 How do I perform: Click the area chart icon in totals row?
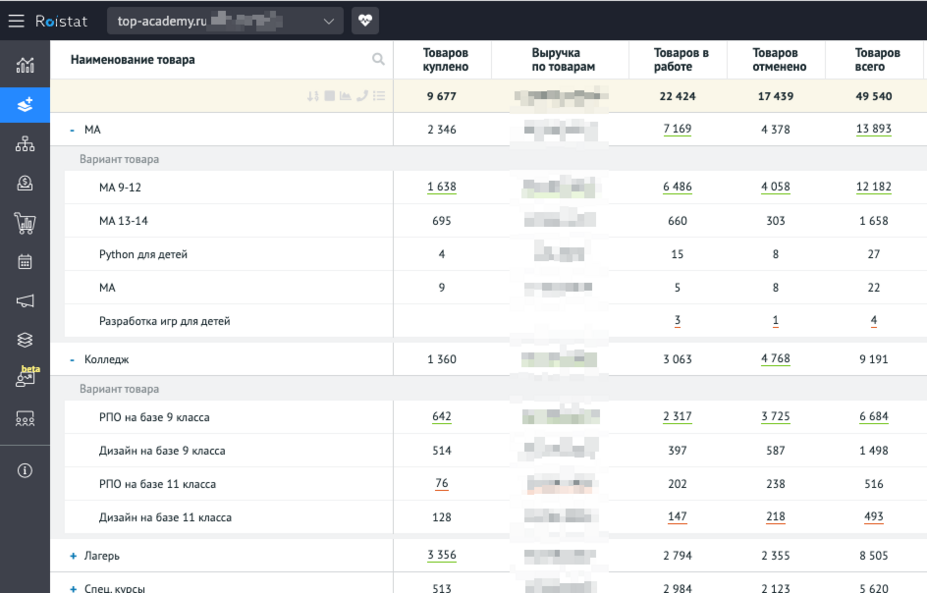point(345,96)
